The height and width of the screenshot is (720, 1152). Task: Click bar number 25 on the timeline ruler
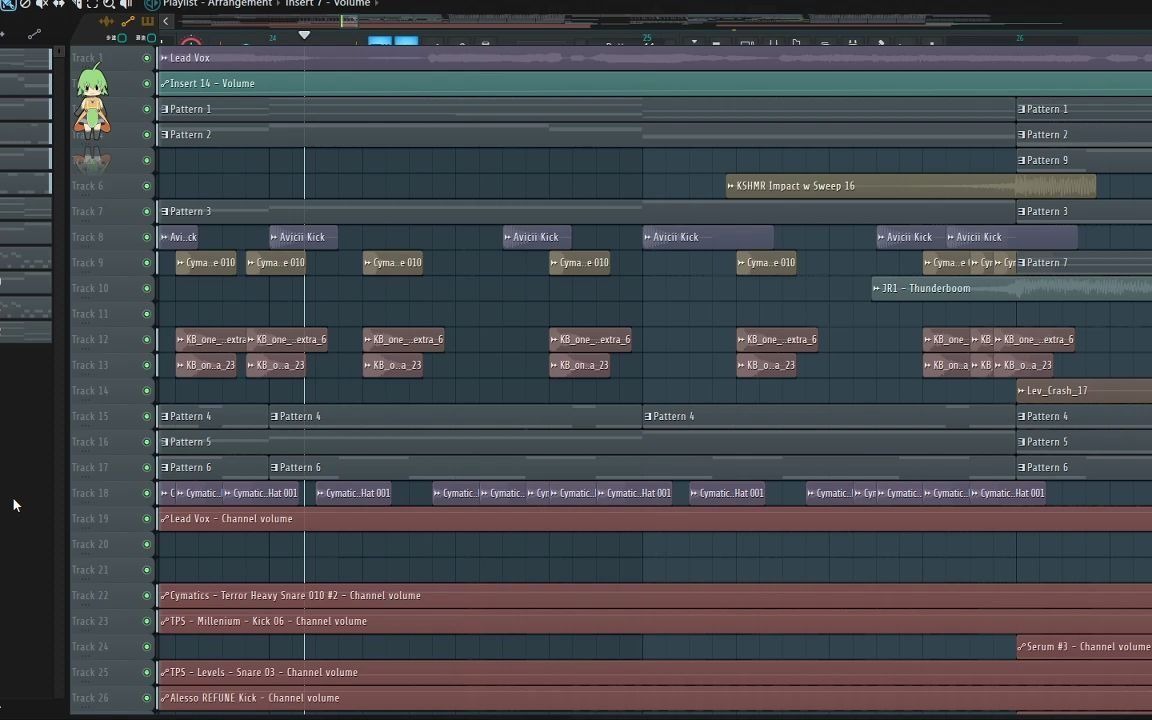point(647,37)
